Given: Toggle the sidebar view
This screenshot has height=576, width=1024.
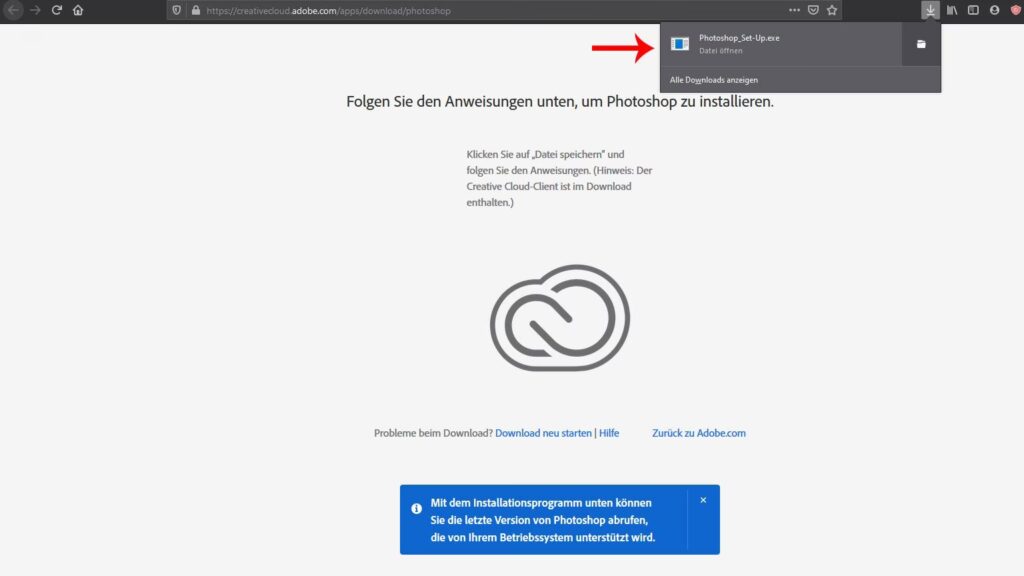Looking at the screenshot, I should 973,10.
